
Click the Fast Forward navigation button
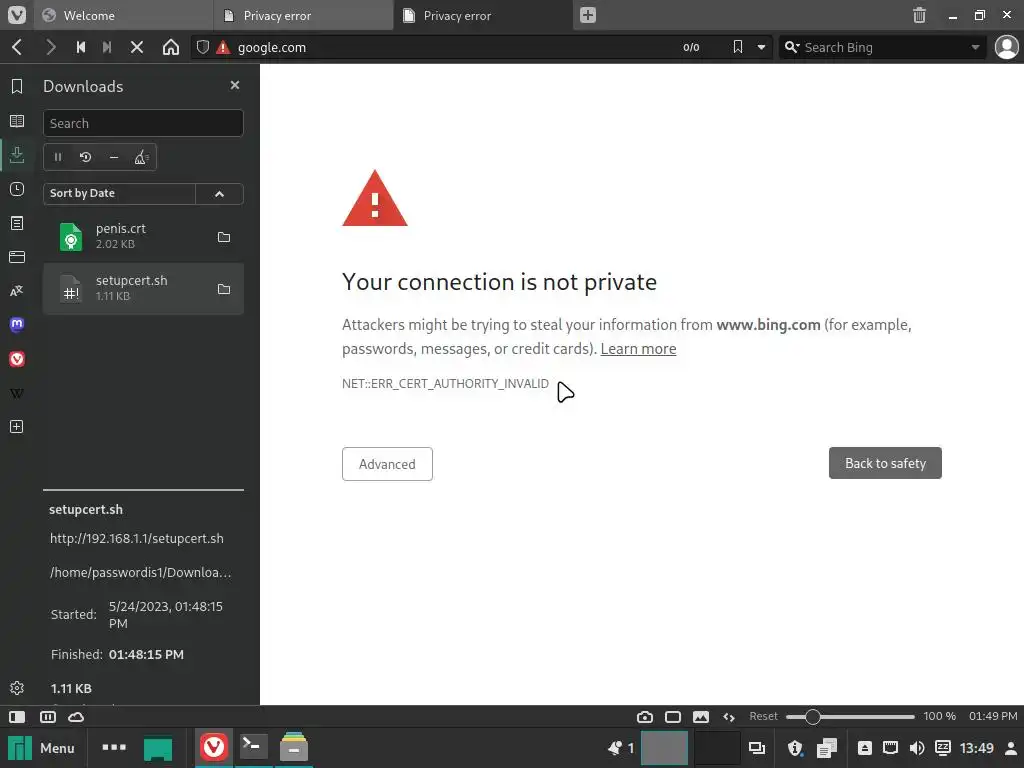pyautogui.click(x=107, y=47)
